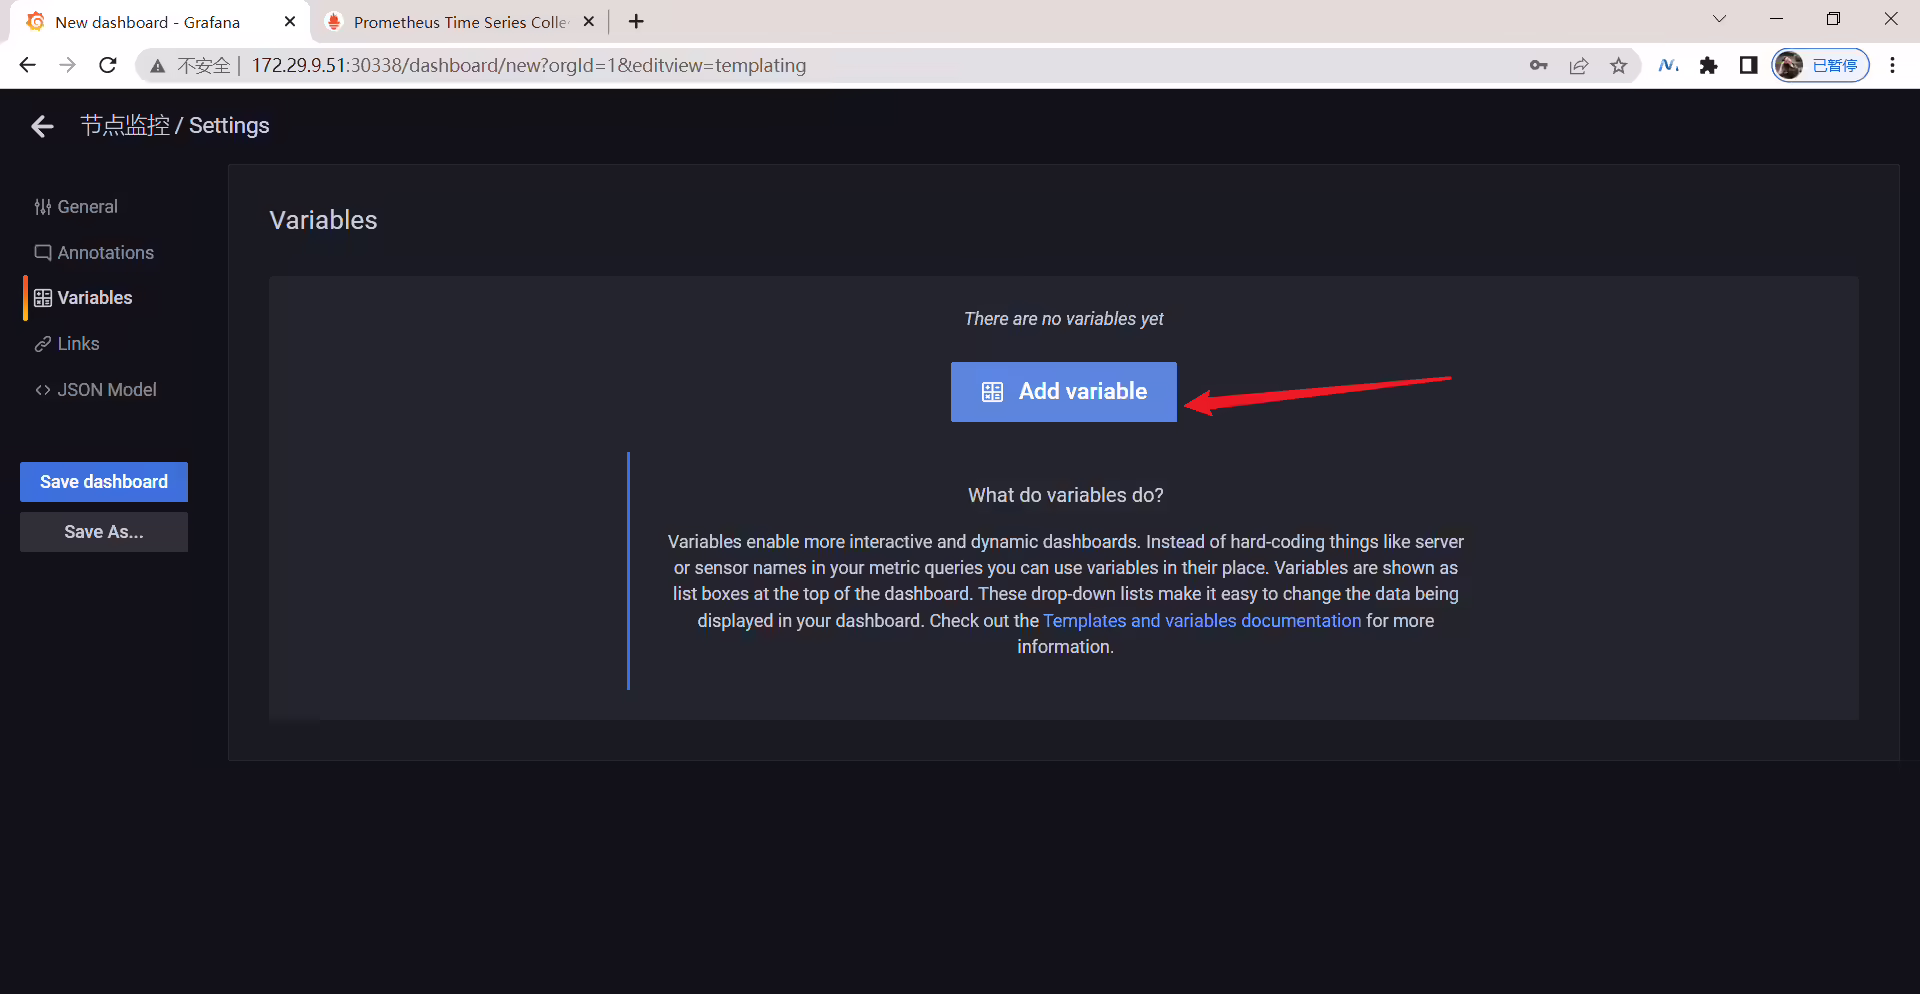1920x994 pixels.
Task: Open the browser profile avatar
Action: click(1820, 65)
